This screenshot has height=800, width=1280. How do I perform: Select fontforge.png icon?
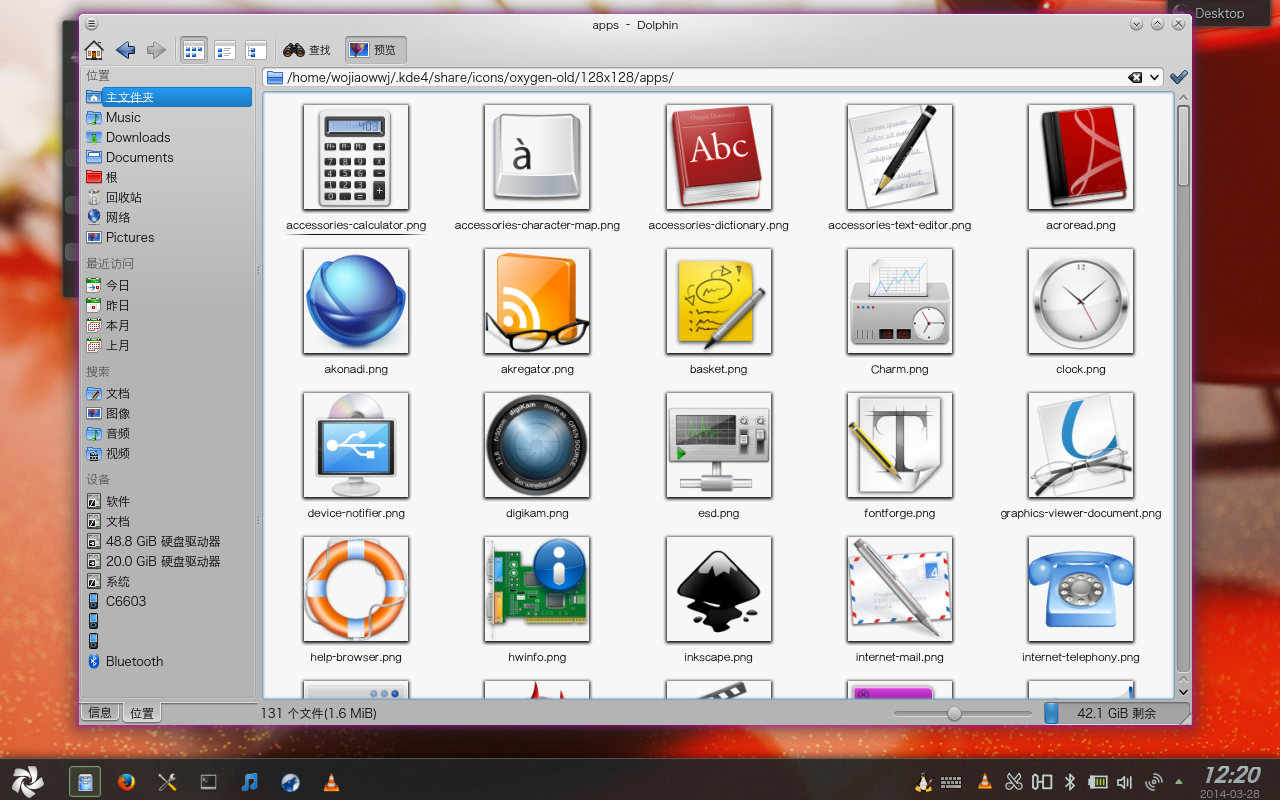pos(900,445)
